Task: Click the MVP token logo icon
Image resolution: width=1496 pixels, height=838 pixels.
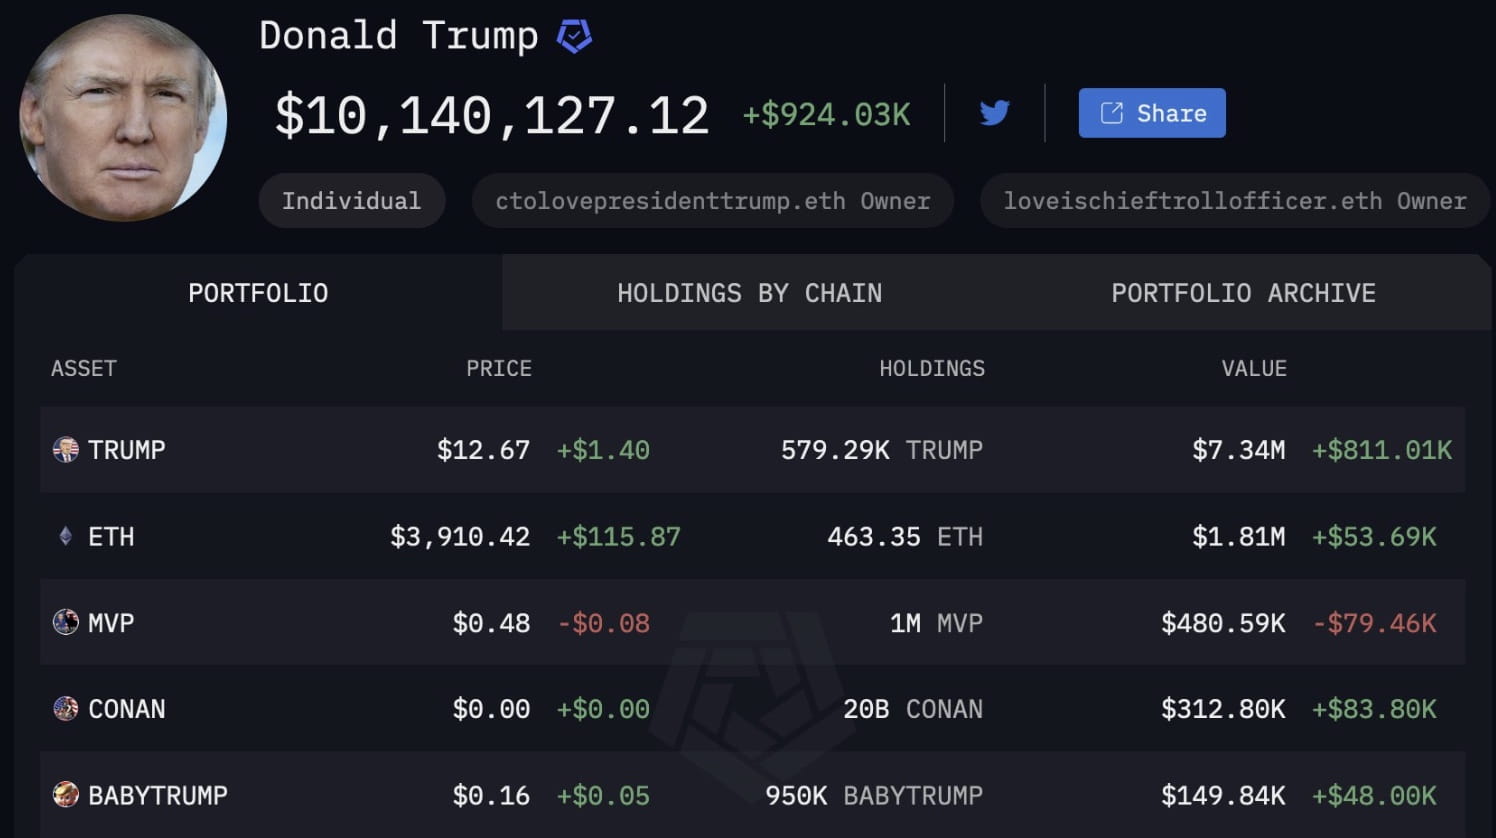Action: tap(66, 622)
